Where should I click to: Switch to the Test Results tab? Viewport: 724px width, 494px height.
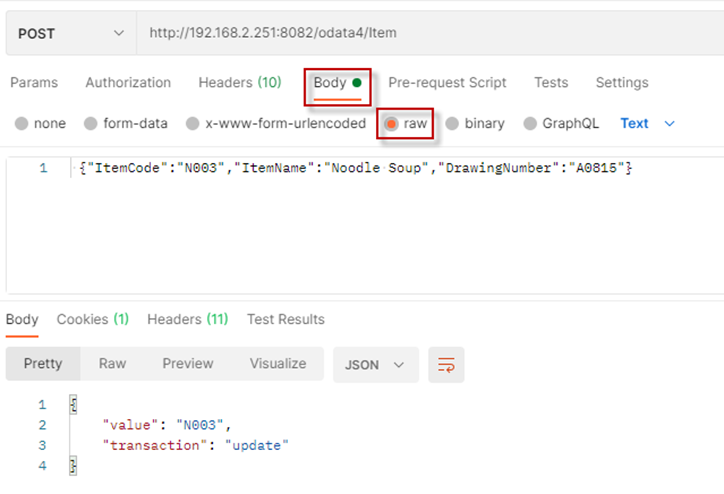(x=285, y=319)
